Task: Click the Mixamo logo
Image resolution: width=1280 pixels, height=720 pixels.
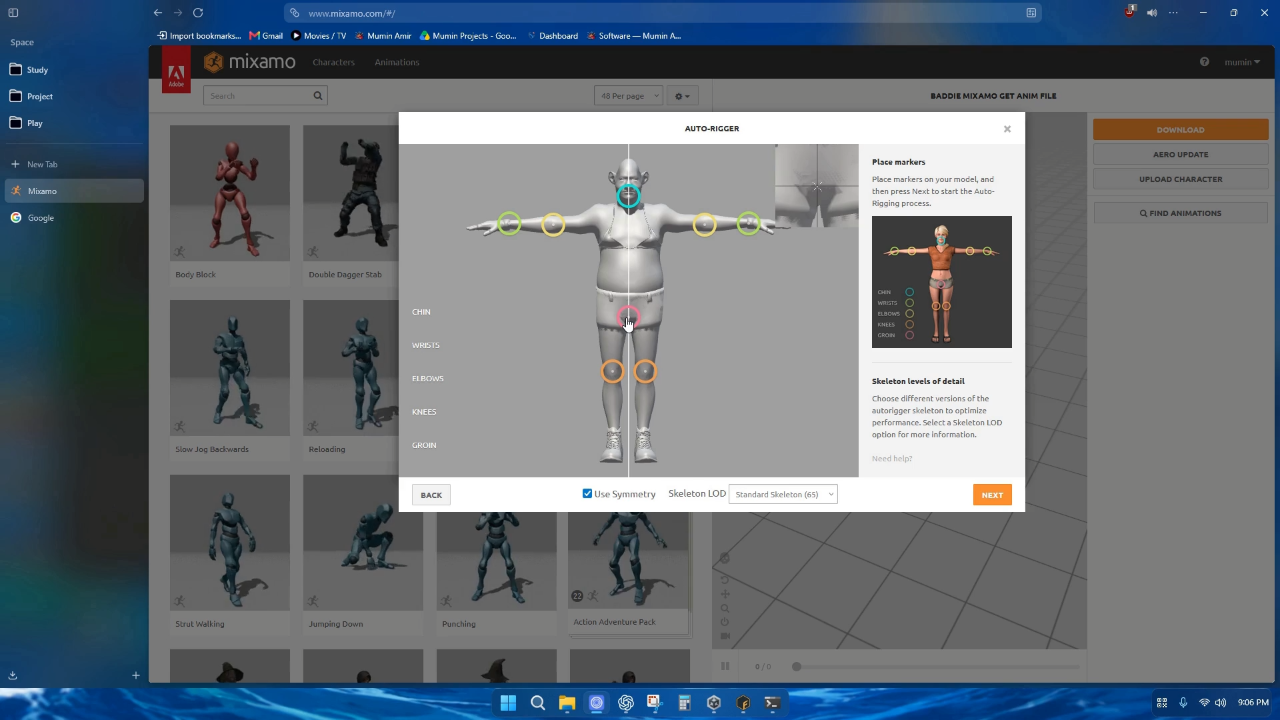Action: coord(250,62)
